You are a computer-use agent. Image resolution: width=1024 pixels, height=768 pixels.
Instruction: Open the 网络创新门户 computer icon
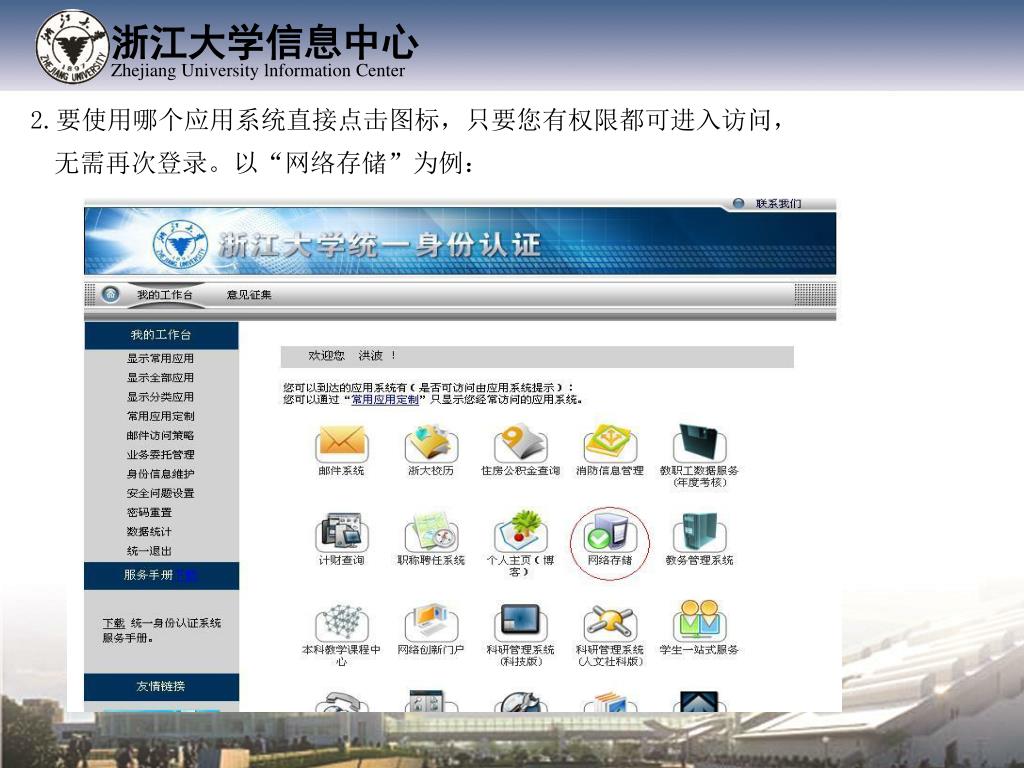pos(431,622)
